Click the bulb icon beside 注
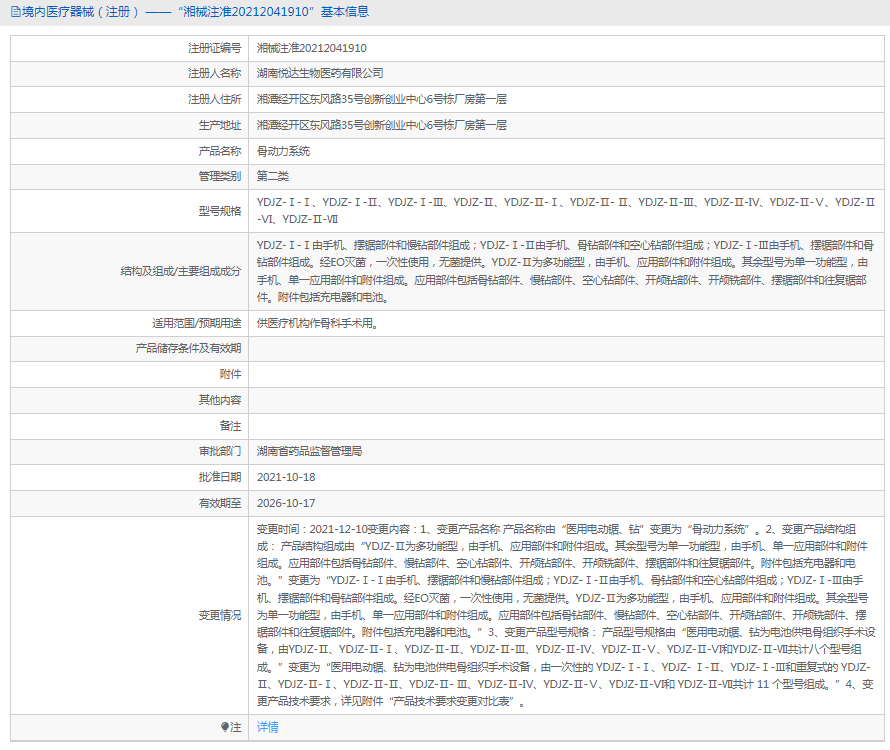 [x=224, y=727]
